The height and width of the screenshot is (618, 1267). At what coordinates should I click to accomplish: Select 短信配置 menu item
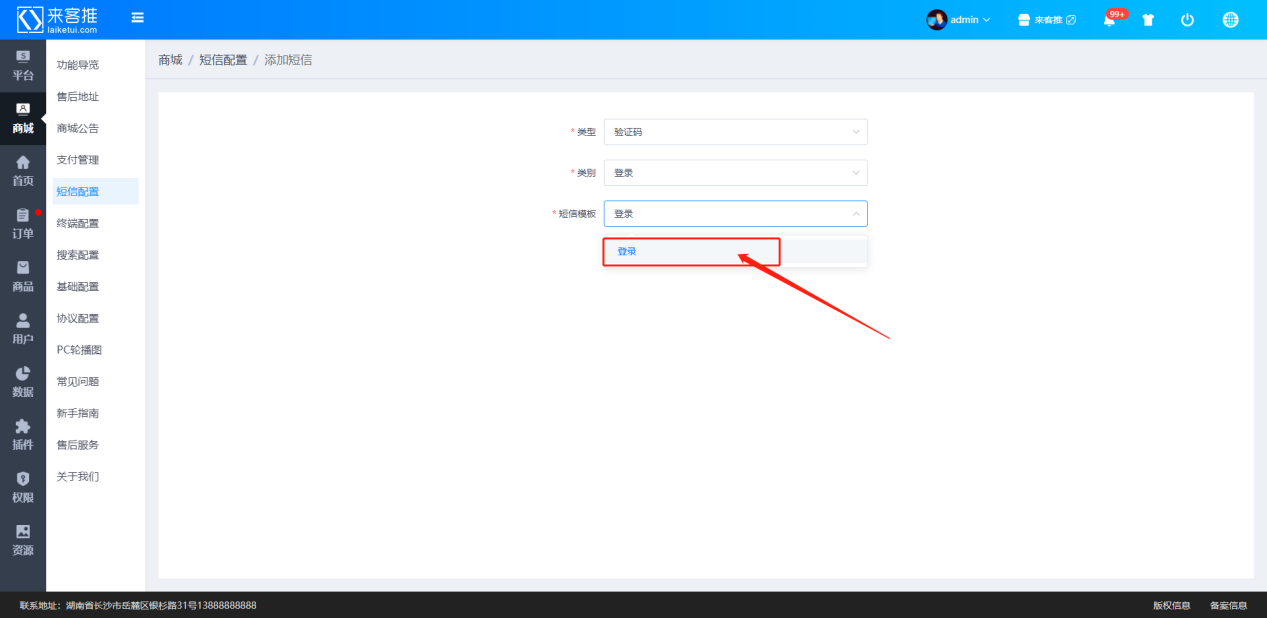pos(95,192)
